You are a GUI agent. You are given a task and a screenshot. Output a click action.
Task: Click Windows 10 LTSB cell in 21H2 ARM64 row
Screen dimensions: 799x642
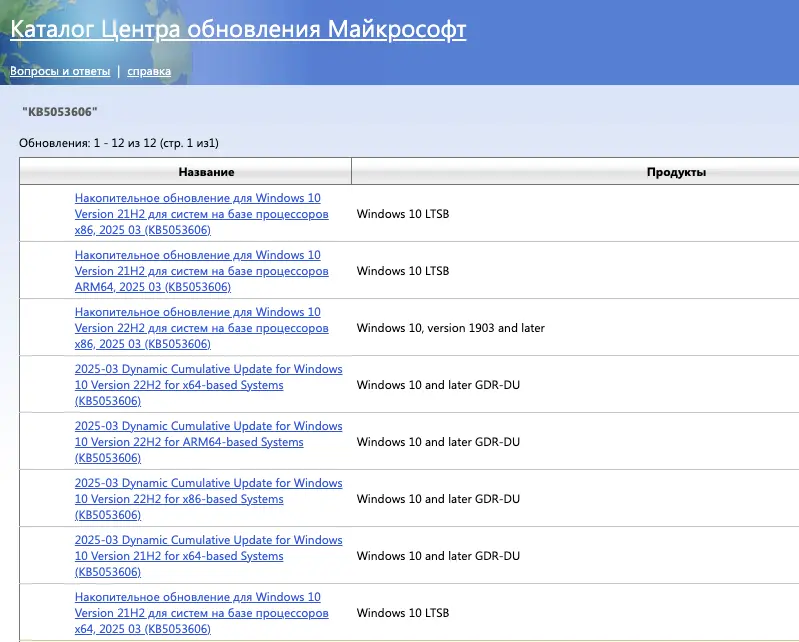[x=403, y=271]
